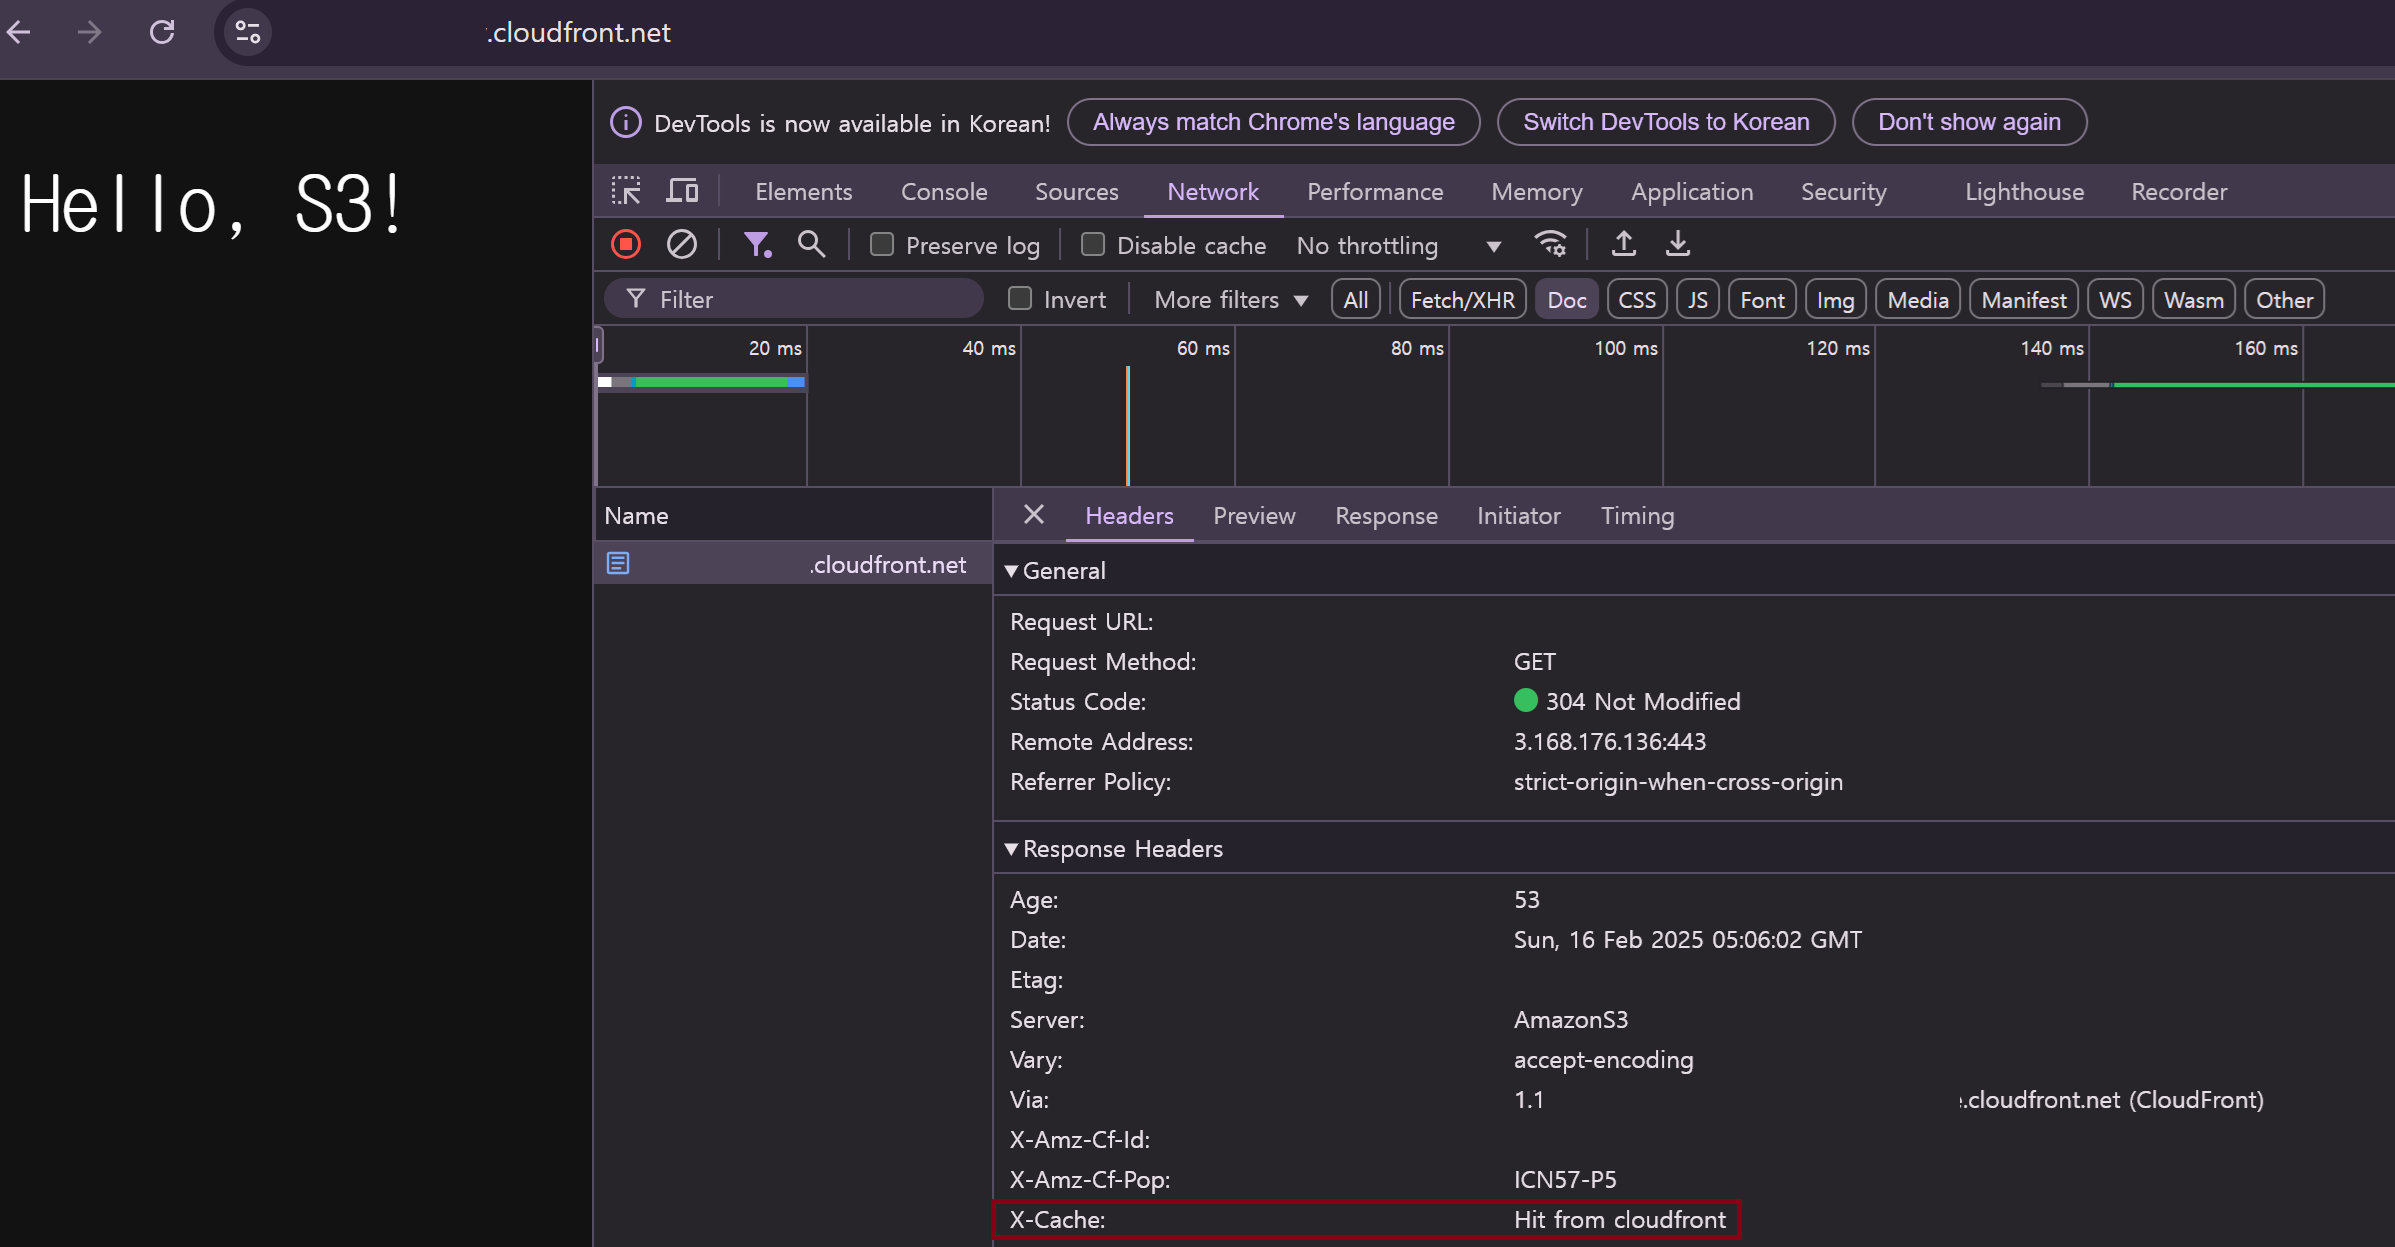Expand the More filters dropdown
2395x1247 pixels.
1230,300
